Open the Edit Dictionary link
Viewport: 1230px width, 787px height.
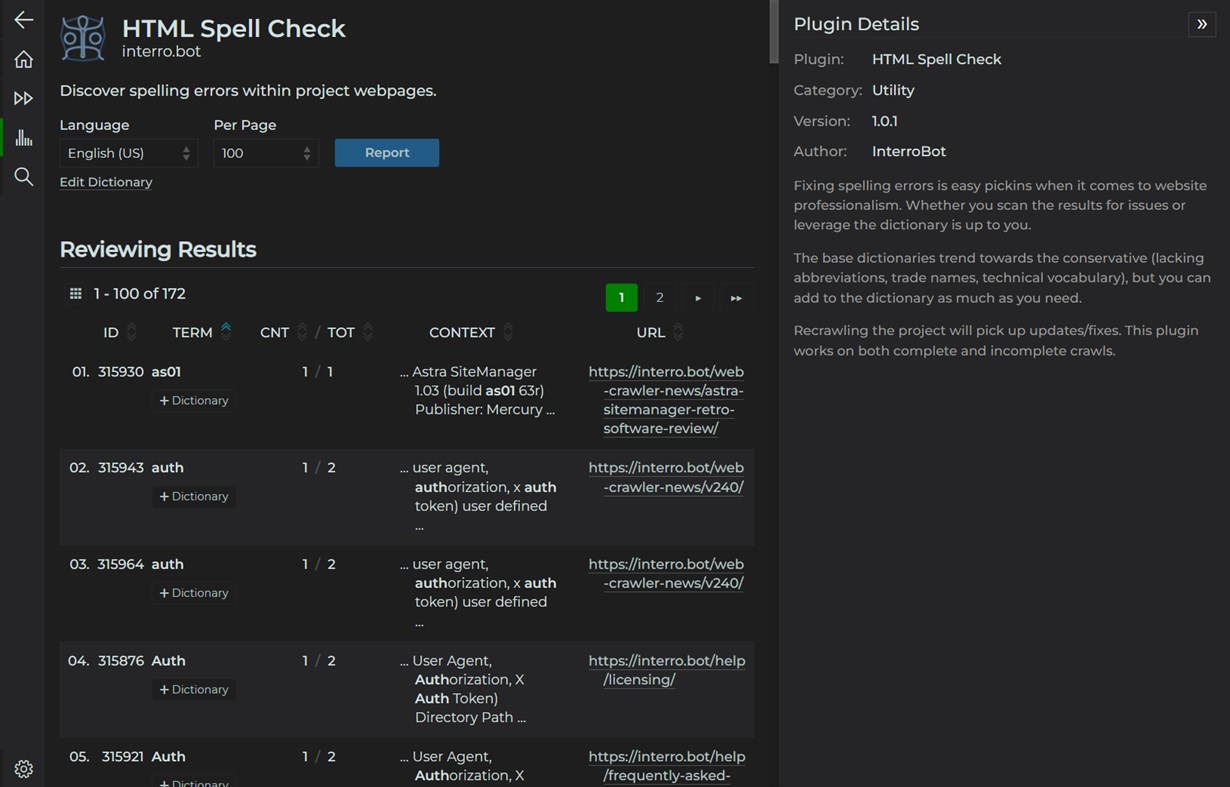pos(106,182)
